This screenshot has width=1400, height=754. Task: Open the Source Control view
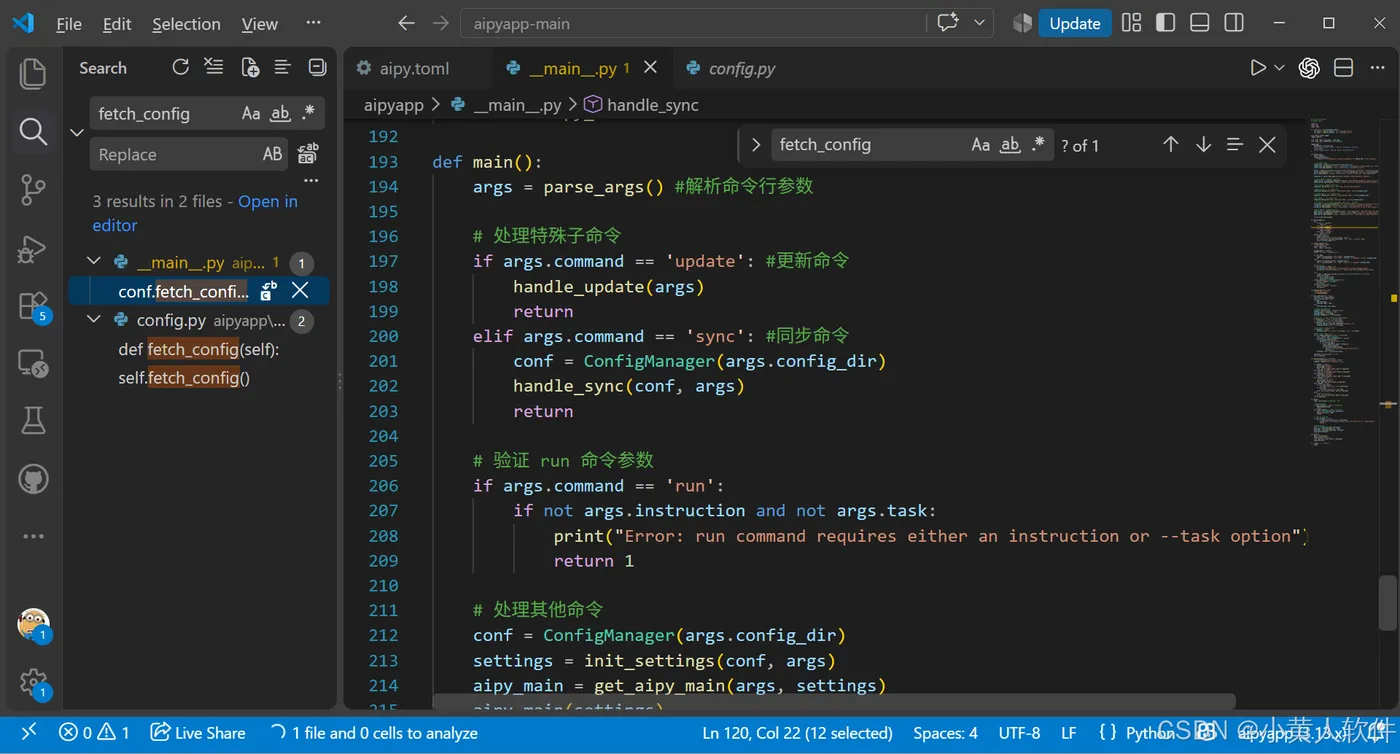(x=33, y=189)
